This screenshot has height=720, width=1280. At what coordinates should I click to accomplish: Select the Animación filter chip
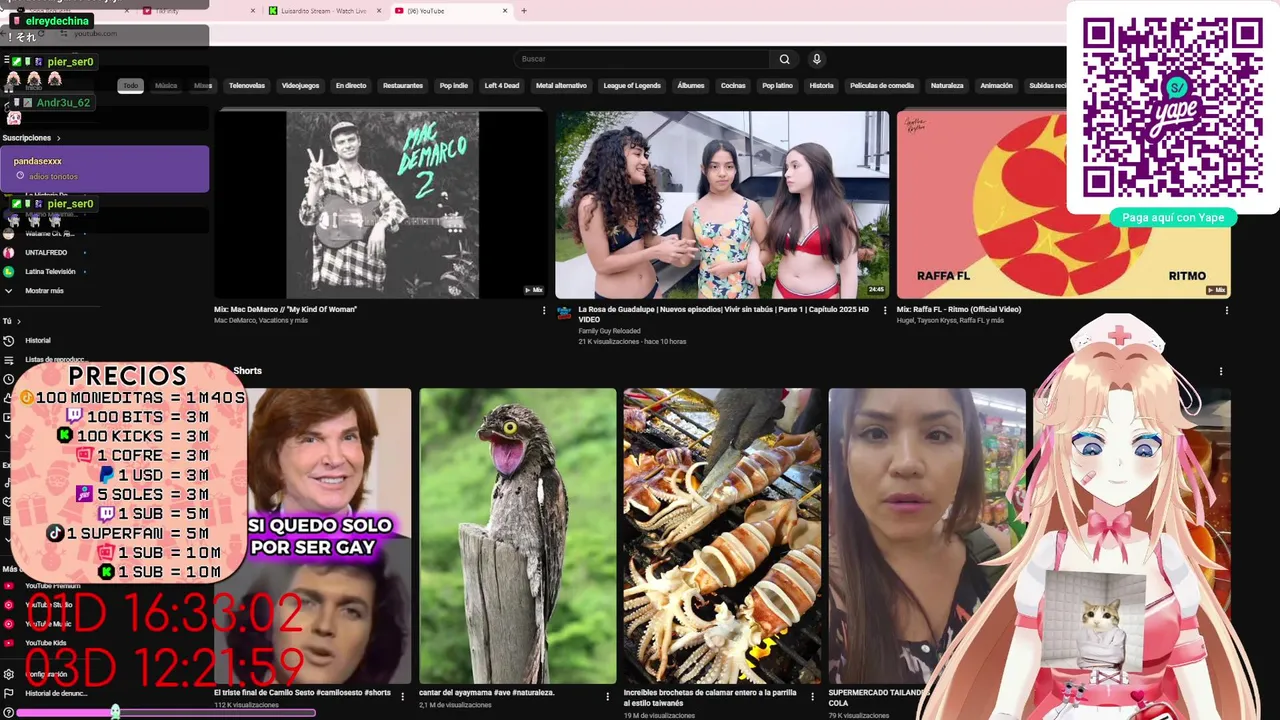point(996,86)
